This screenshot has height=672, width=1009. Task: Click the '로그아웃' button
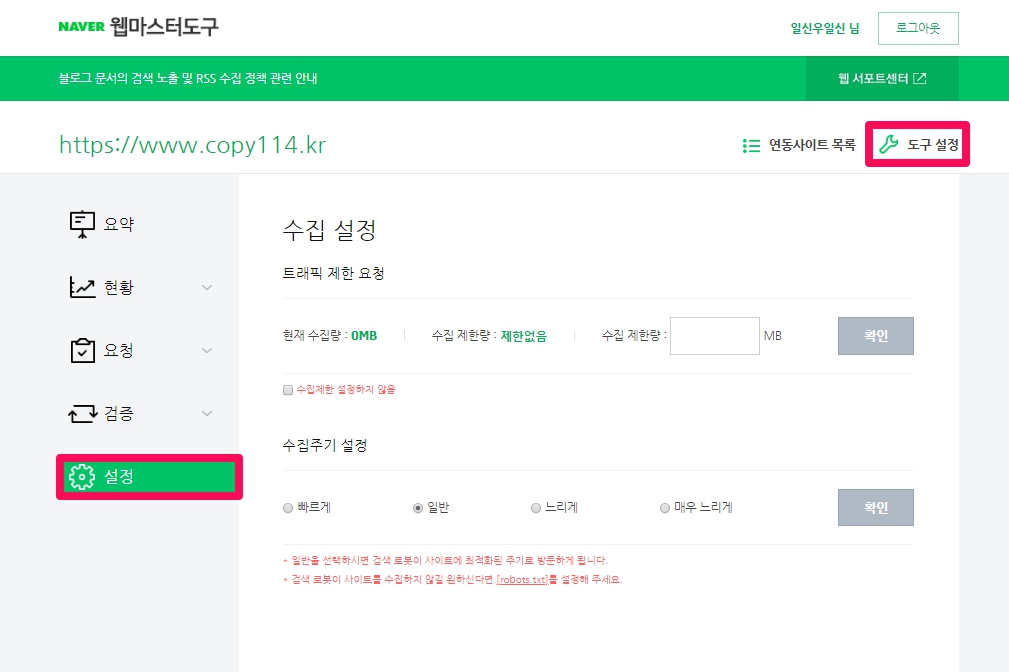[918, 28]
